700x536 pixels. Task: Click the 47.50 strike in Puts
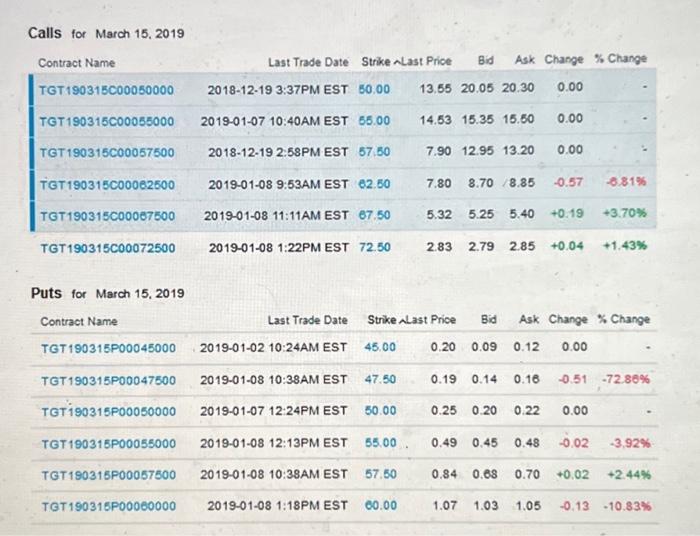point(380,379)
